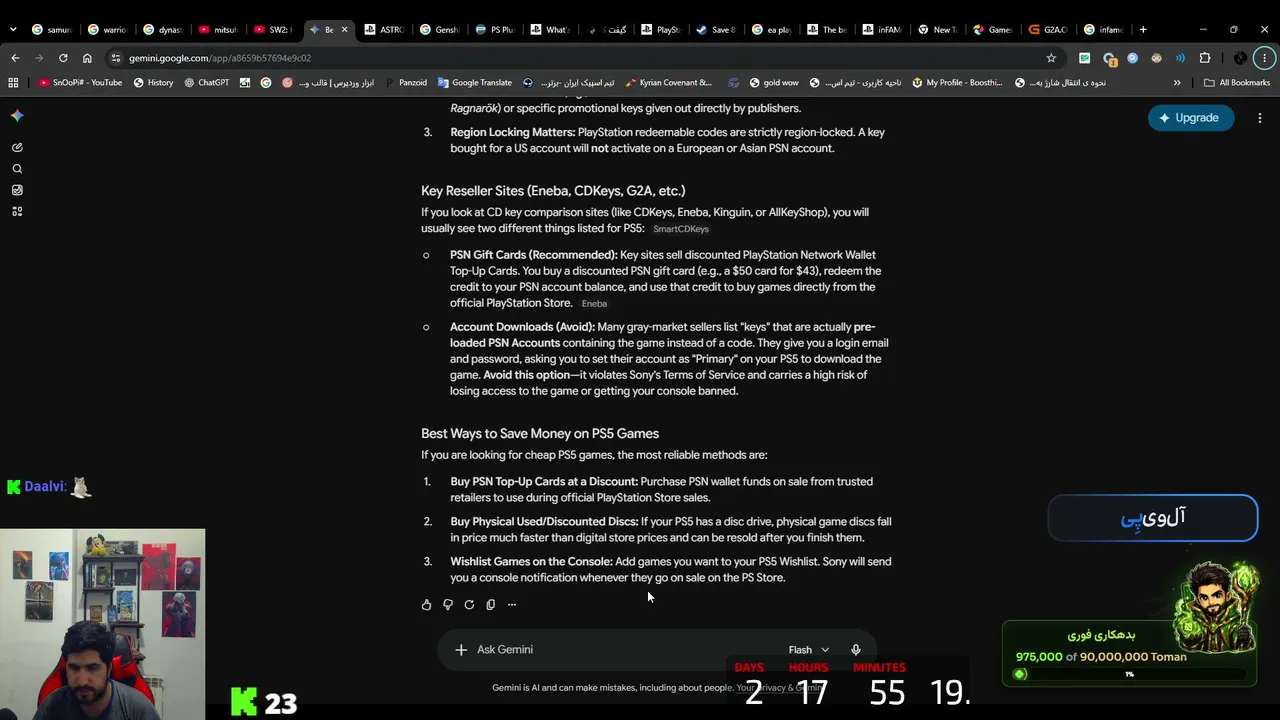Image resolution: width=1280 pixels, height=720 pixels.
Task: Click the webcam overlay video thumbnail
Action: (x=102, y=624)
